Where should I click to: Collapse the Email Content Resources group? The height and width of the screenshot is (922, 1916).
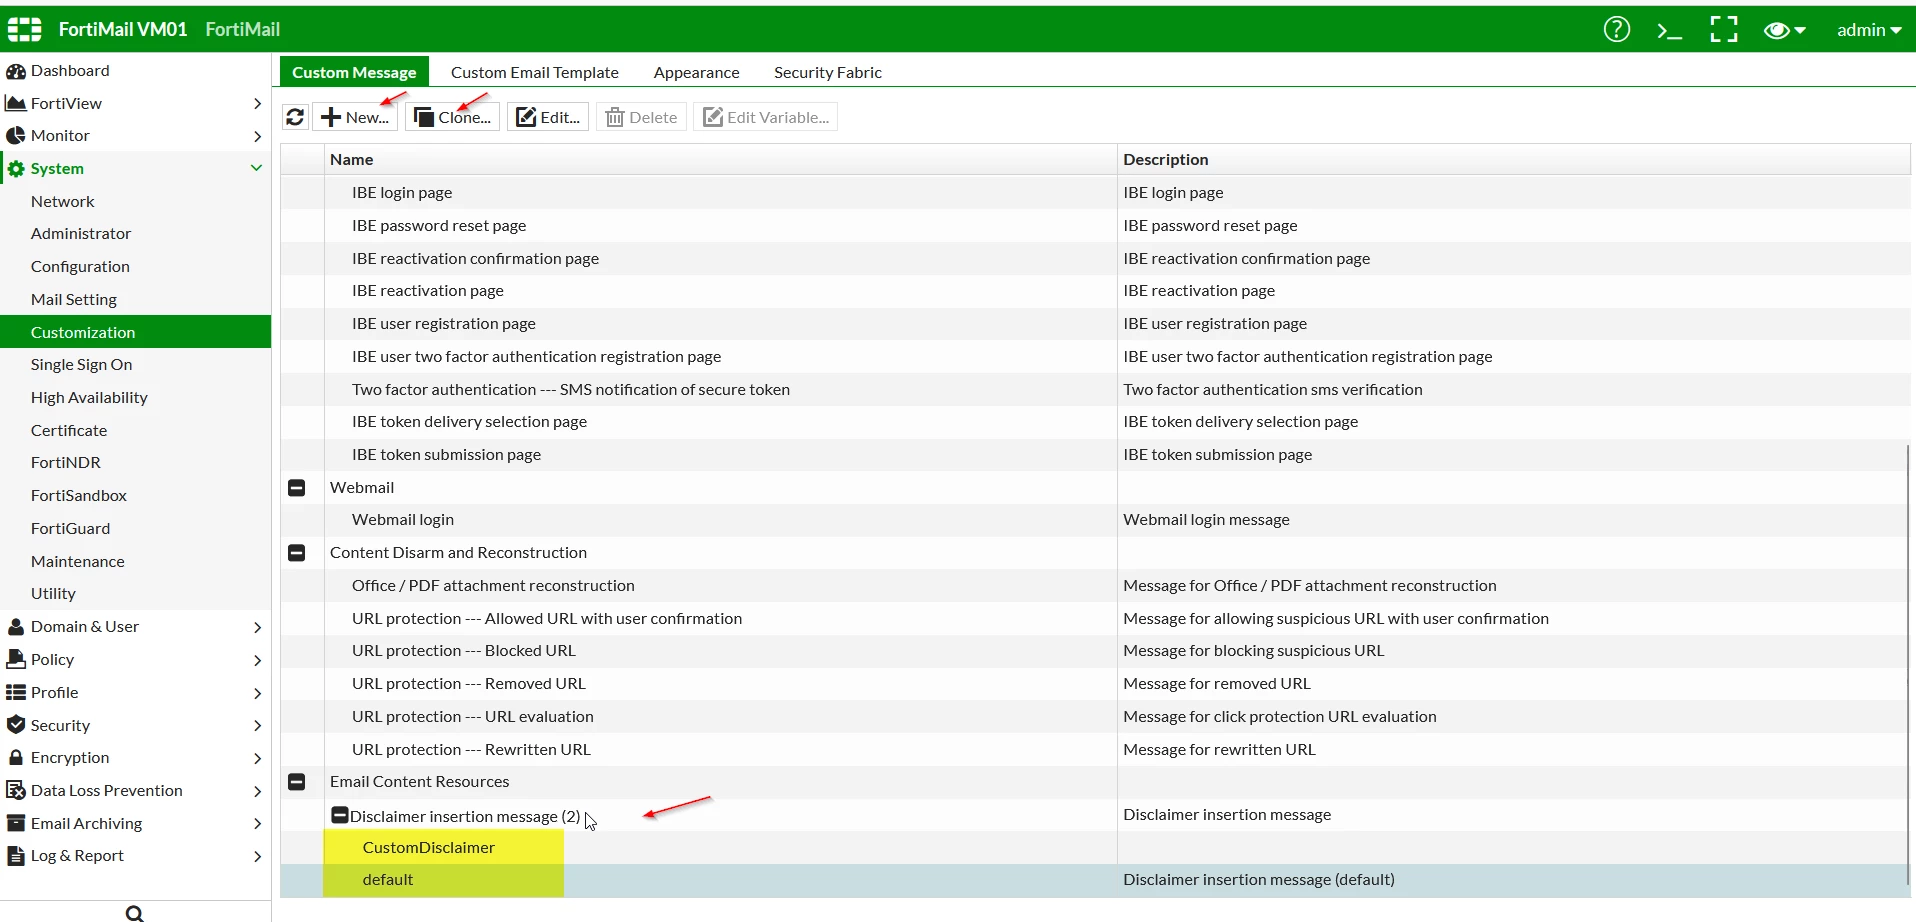[297, 782]
